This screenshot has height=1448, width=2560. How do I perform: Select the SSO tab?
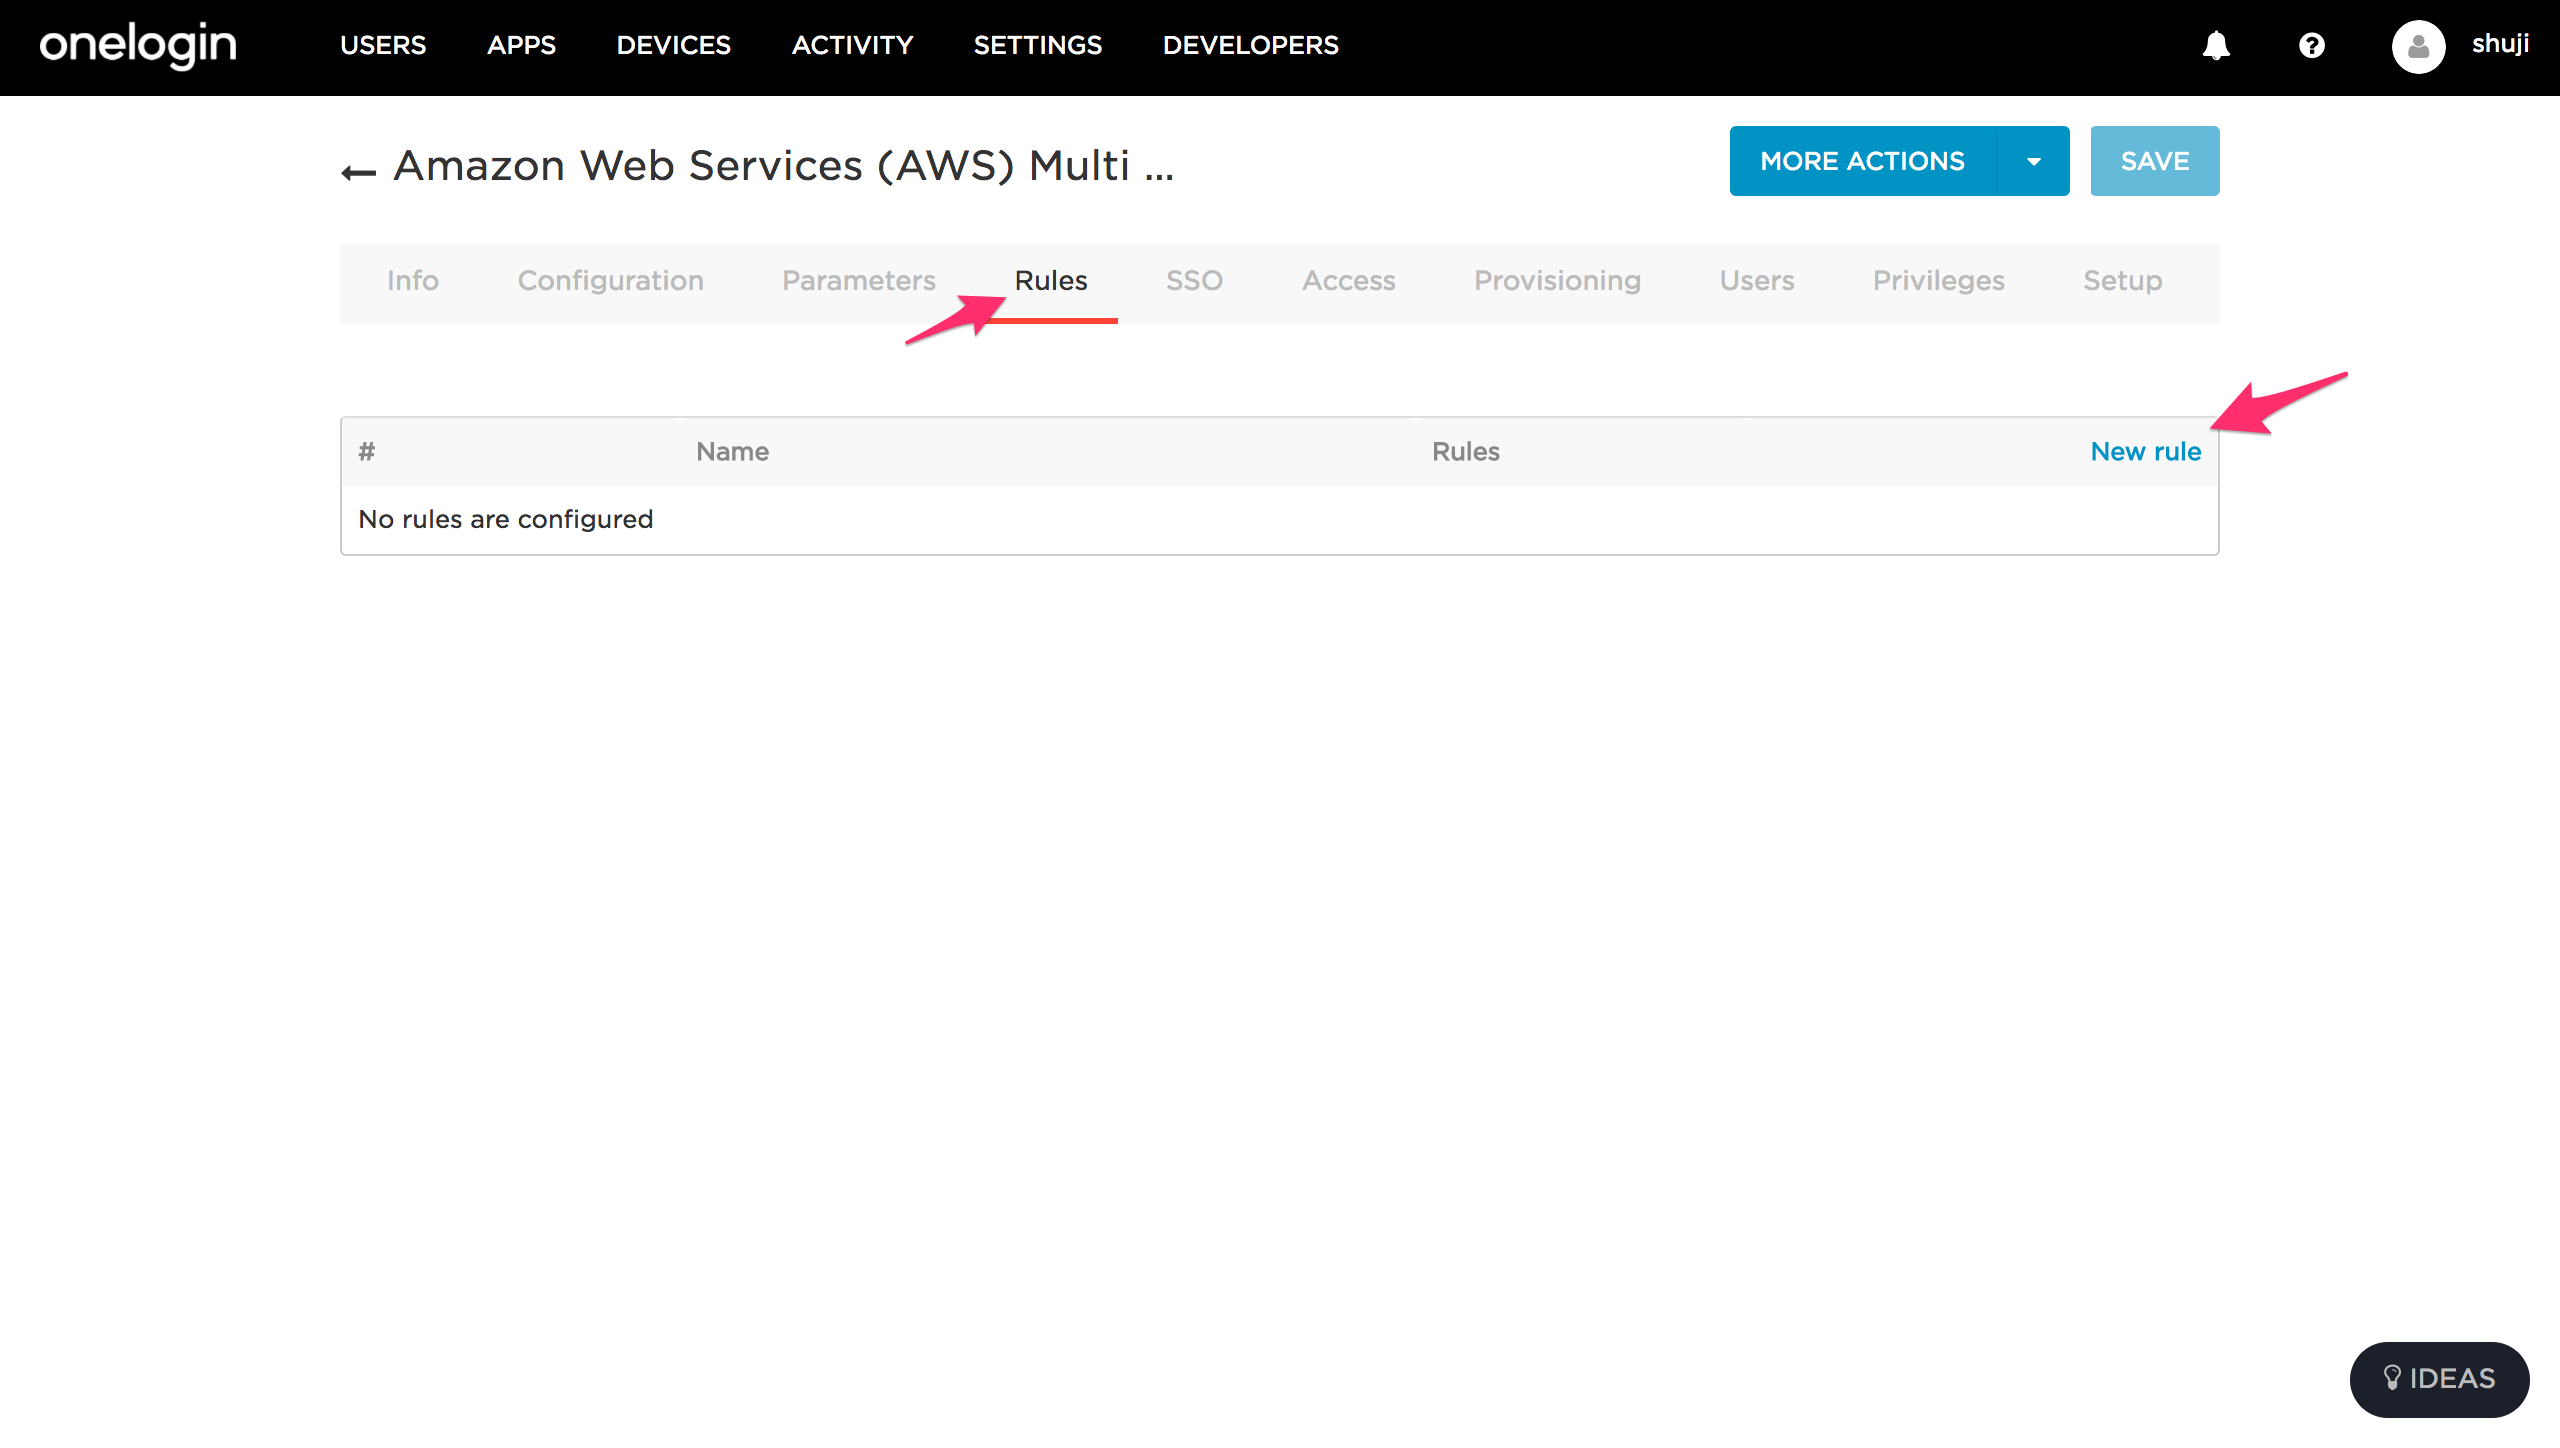pyautogui.click(x=1194, y=281)
